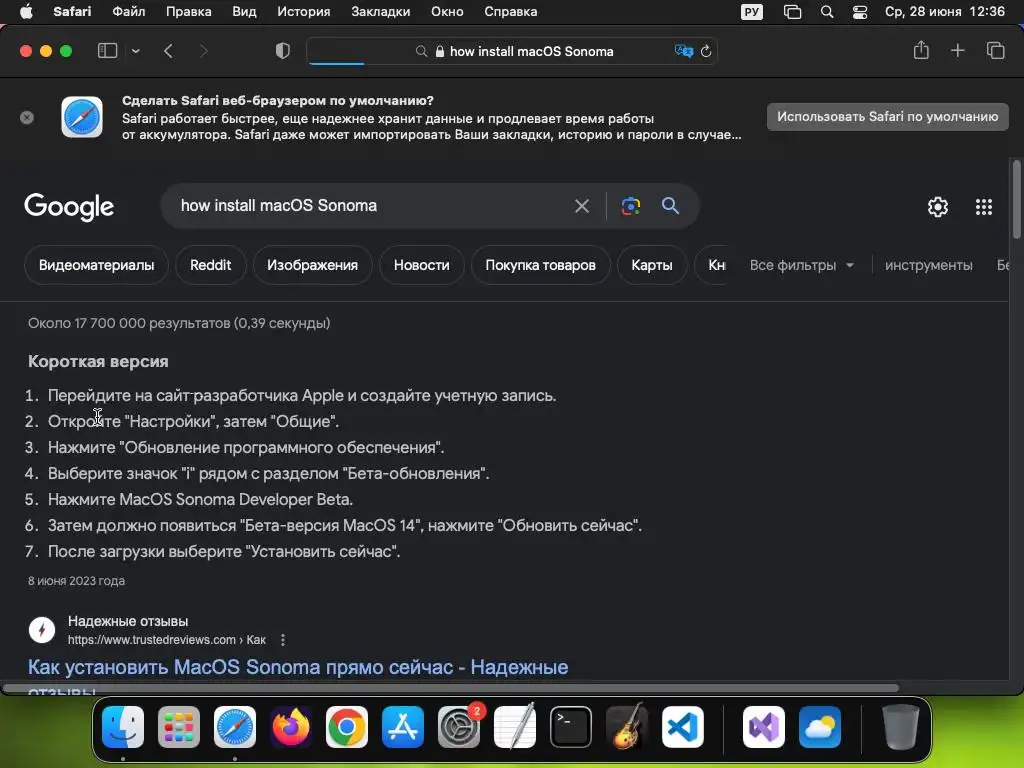
Task: Dismiss the default browser banner
Action: 27,118
